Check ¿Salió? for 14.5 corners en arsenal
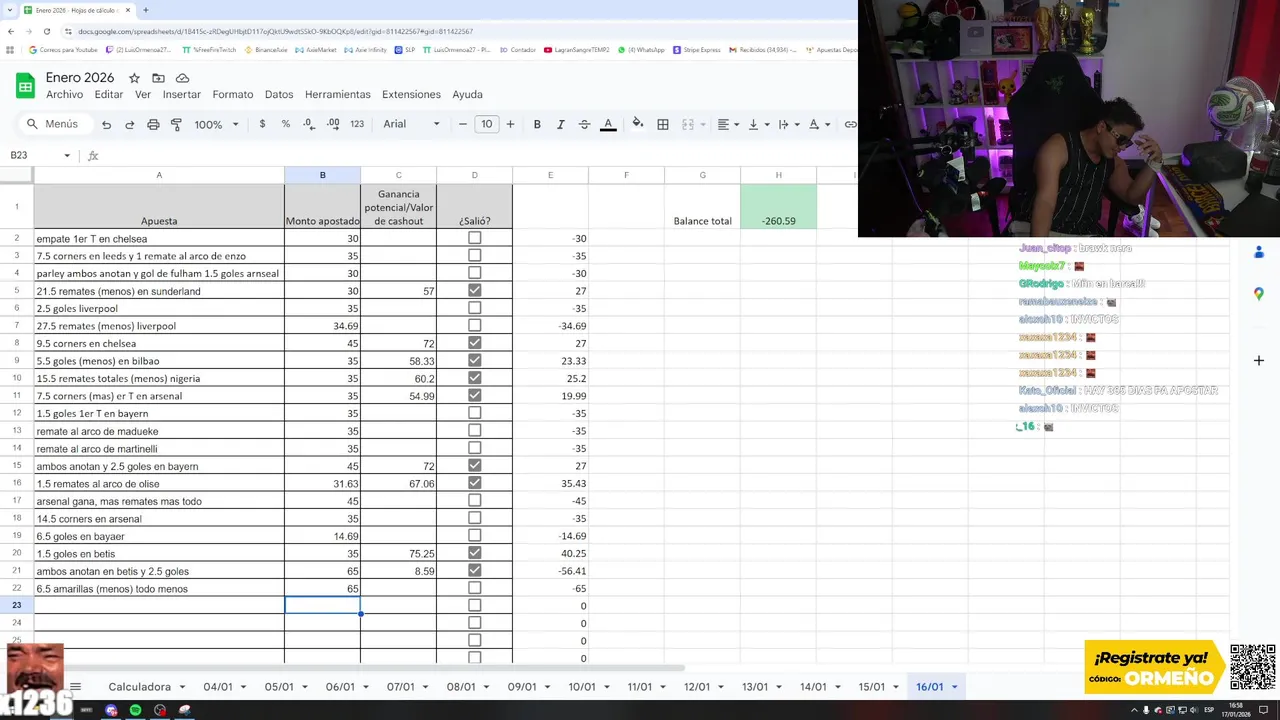Viewport: 1280px width, 720px height. 475,518
